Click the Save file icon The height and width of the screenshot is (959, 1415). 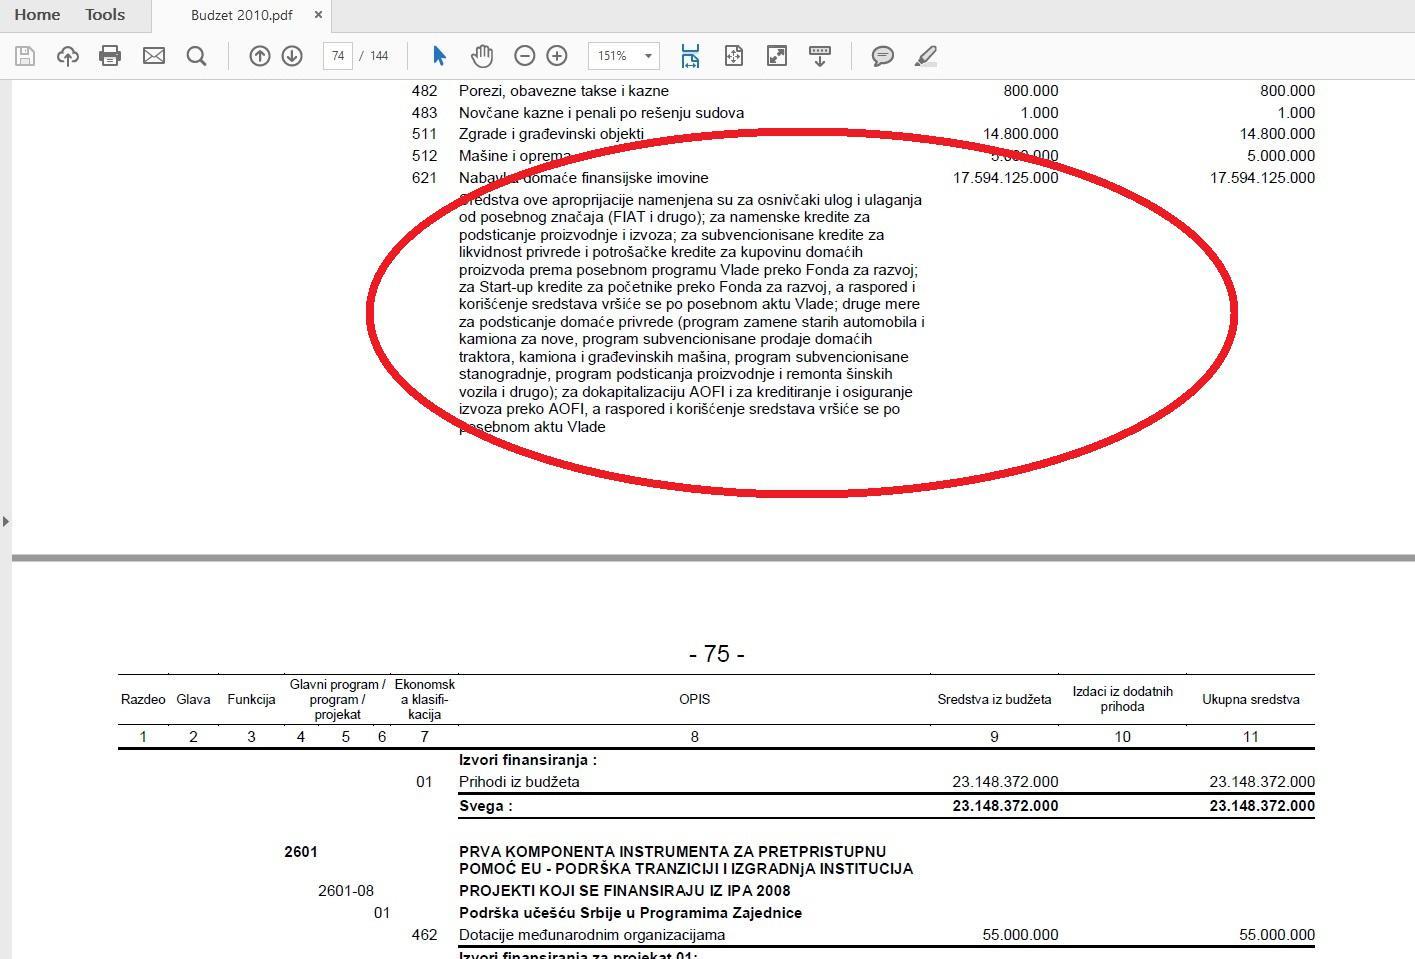25,56
